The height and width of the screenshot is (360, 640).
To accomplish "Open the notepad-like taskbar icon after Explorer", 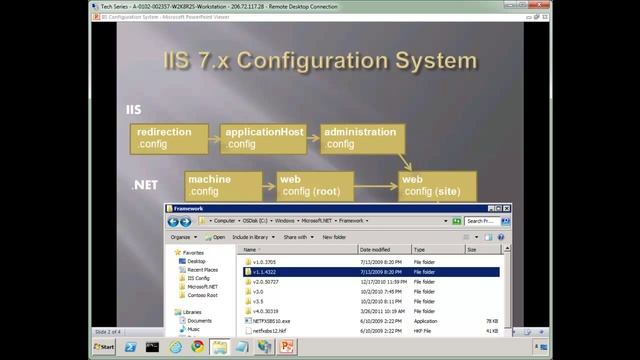I will click(x=242, y=347).
